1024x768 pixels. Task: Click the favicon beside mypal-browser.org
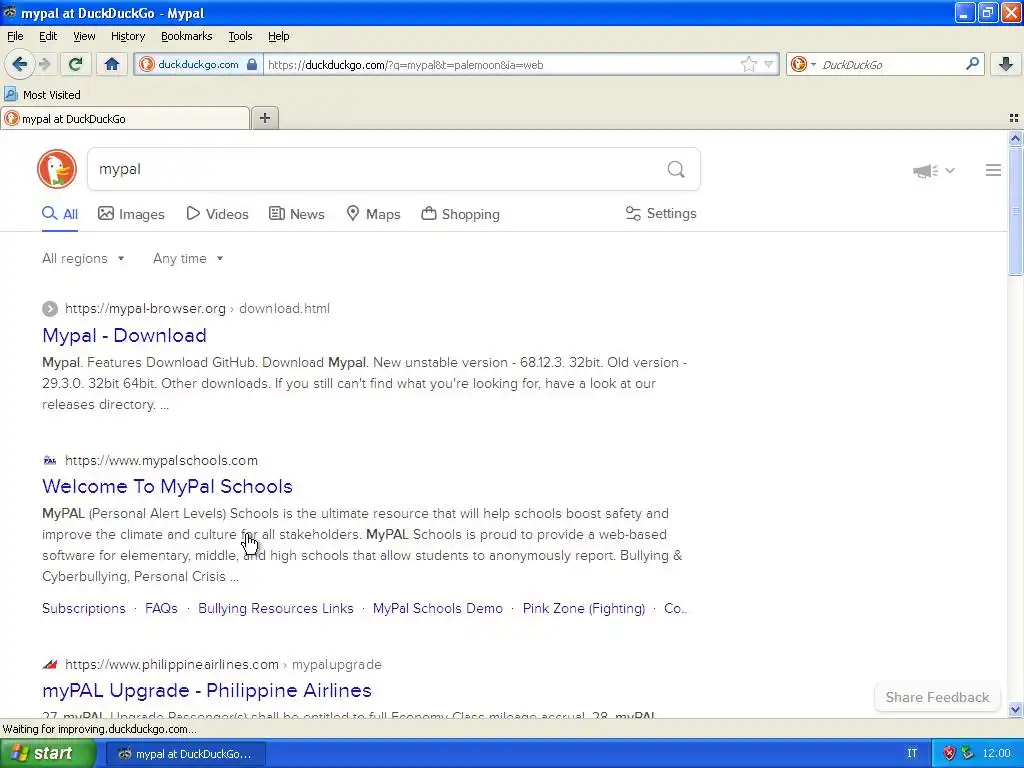click(50, 308)
